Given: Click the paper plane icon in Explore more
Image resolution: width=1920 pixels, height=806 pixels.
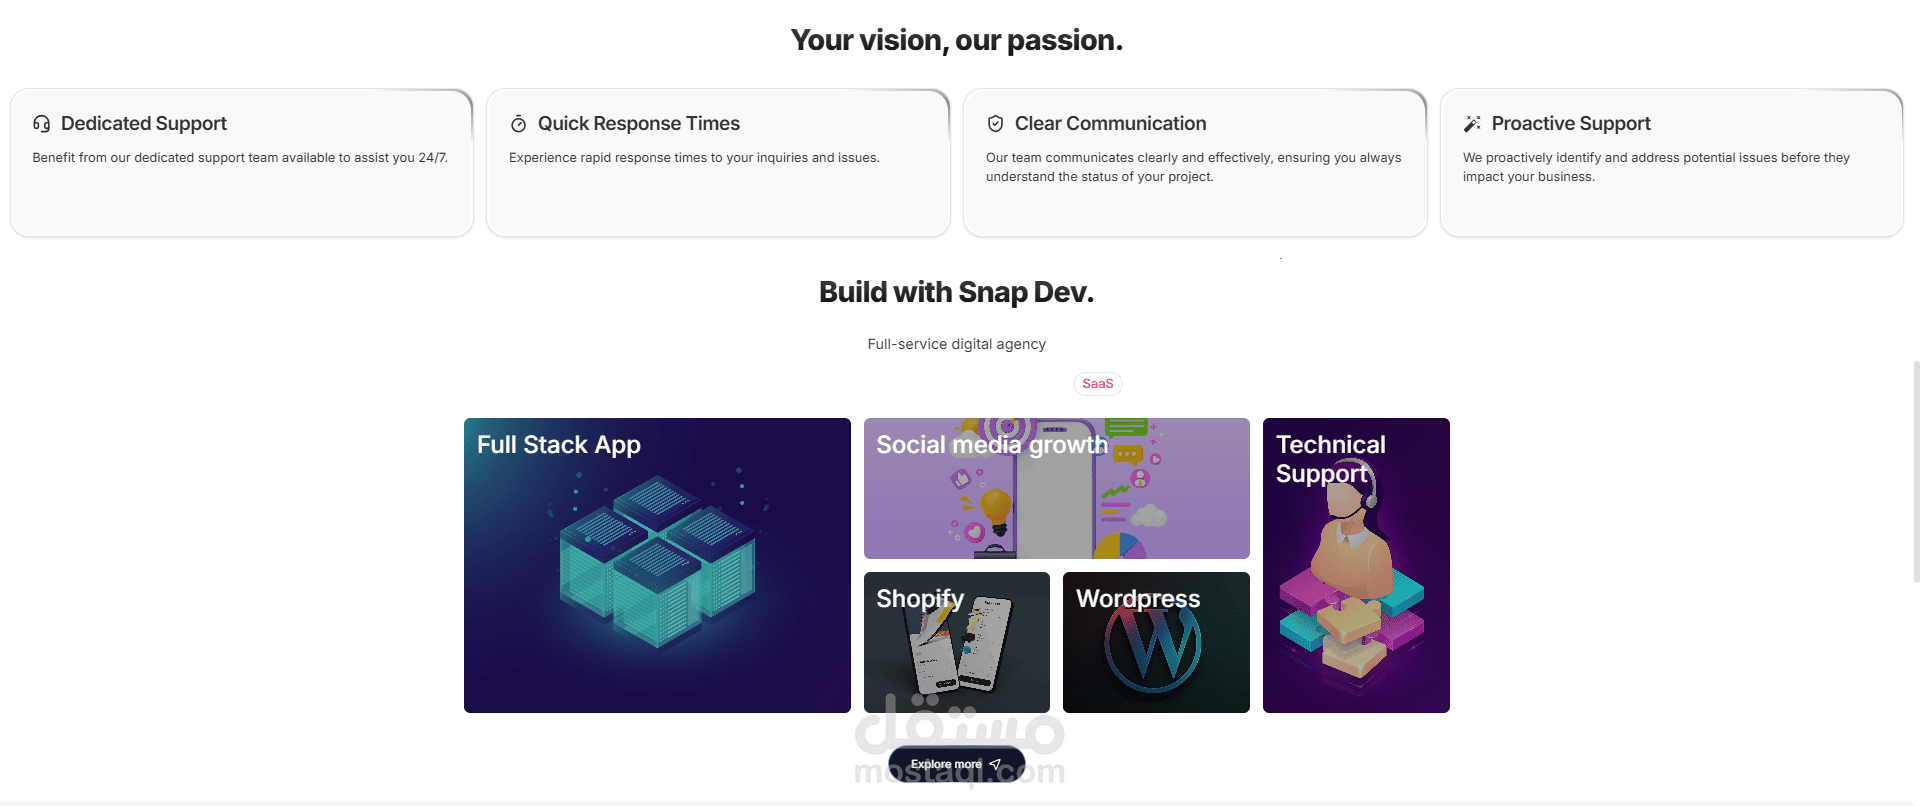Looking at the screenshot, I should pyautogui.click(x=995, y=765).
